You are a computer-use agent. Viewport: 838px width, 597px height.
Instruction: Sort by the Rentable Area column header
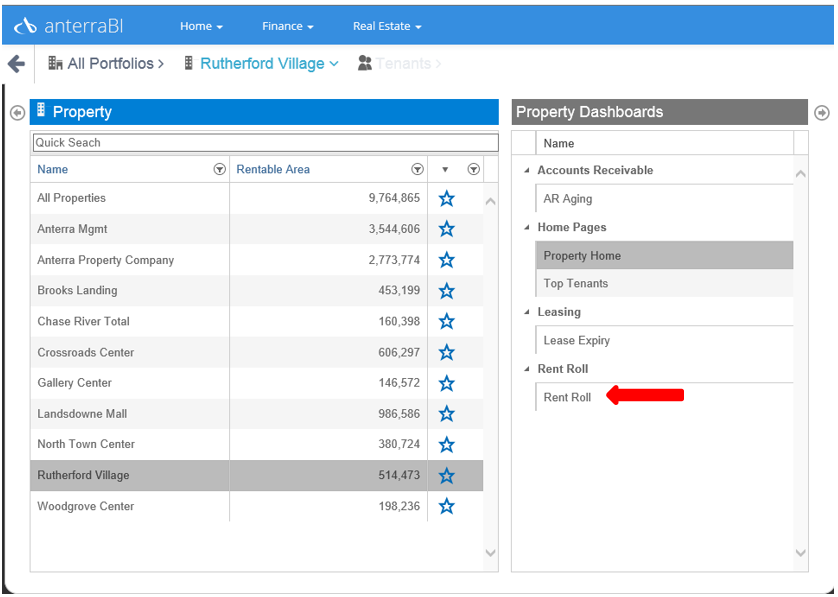pyautogui.click(x=273, y=169)
